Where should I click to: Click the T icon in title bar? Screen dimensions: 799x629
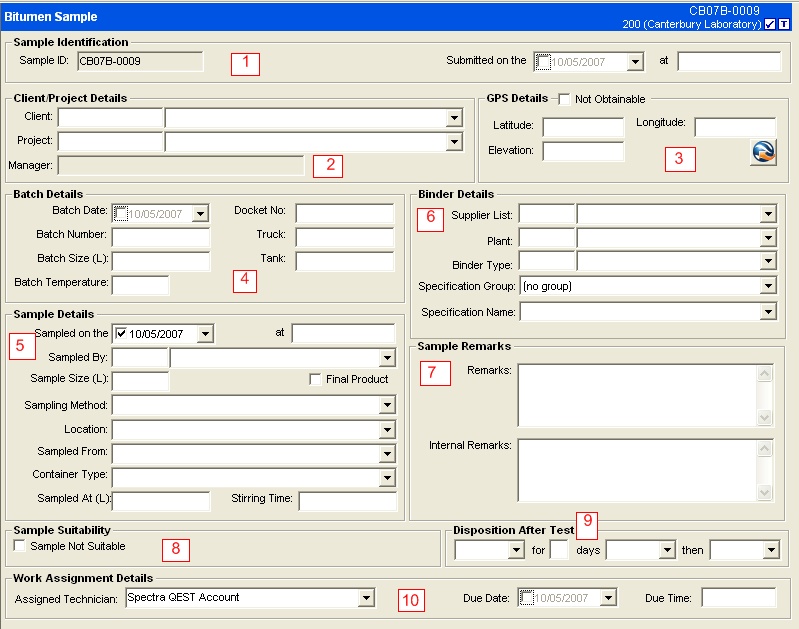coord(784,24)
